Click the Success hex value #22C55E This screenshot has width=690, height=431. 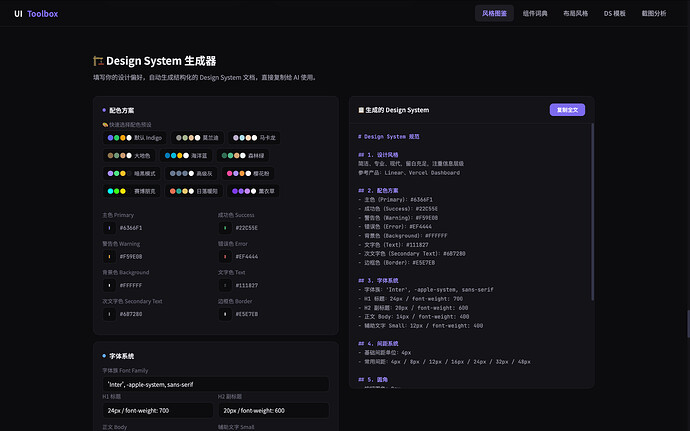click(x=246, y=228)
